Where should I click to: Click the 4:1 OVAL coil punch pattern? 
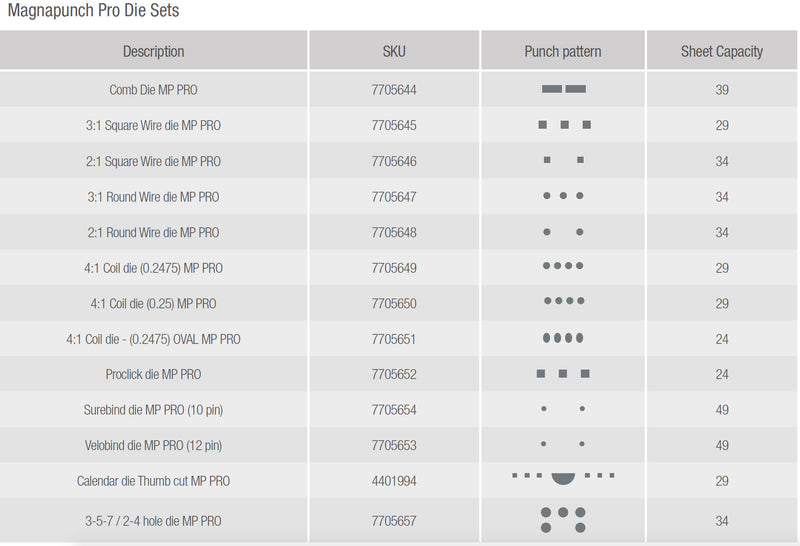(x=563, y=339)
